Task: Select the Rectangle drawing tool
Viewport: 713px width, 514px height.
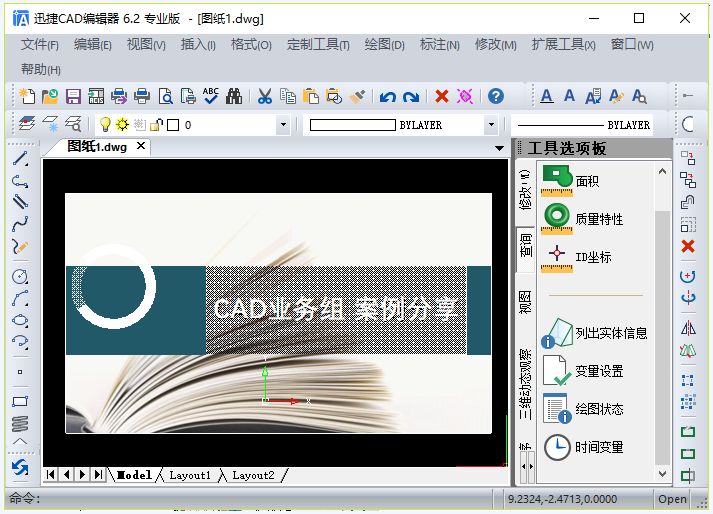Action: click(x=20, y=401)
